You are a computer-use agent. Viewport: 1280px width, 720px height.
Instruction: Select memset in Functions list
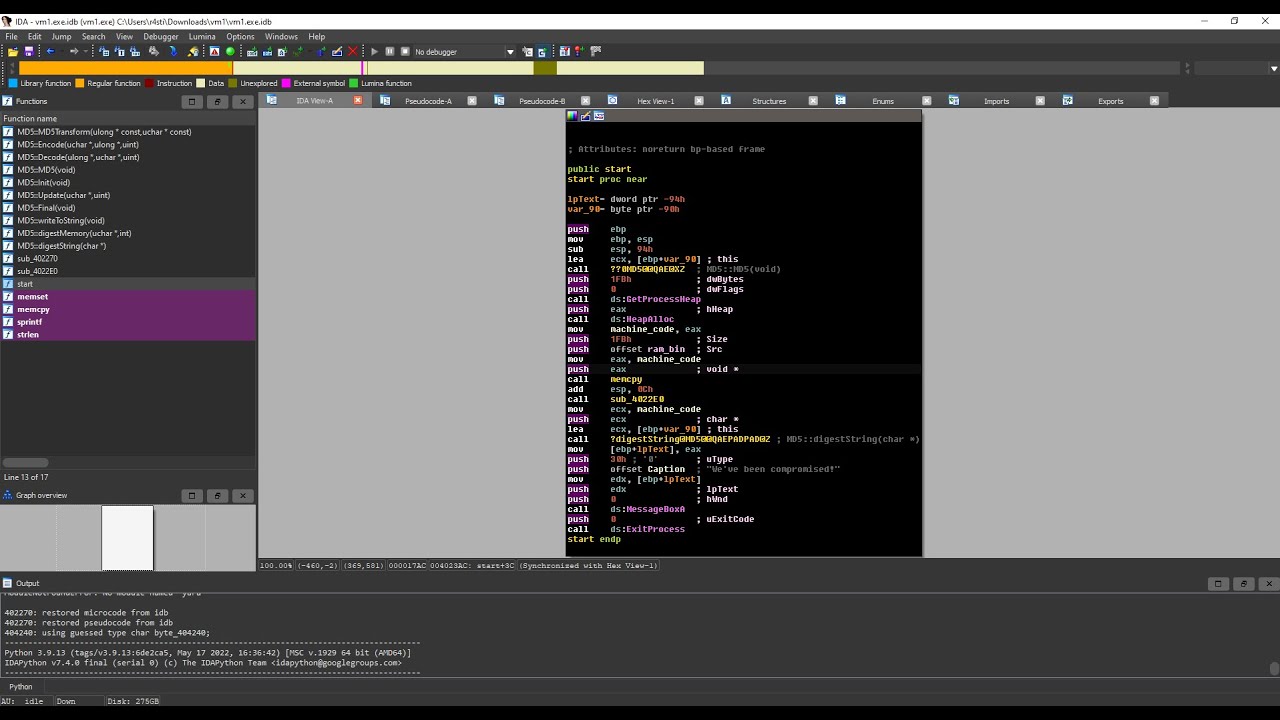(128, 297)
